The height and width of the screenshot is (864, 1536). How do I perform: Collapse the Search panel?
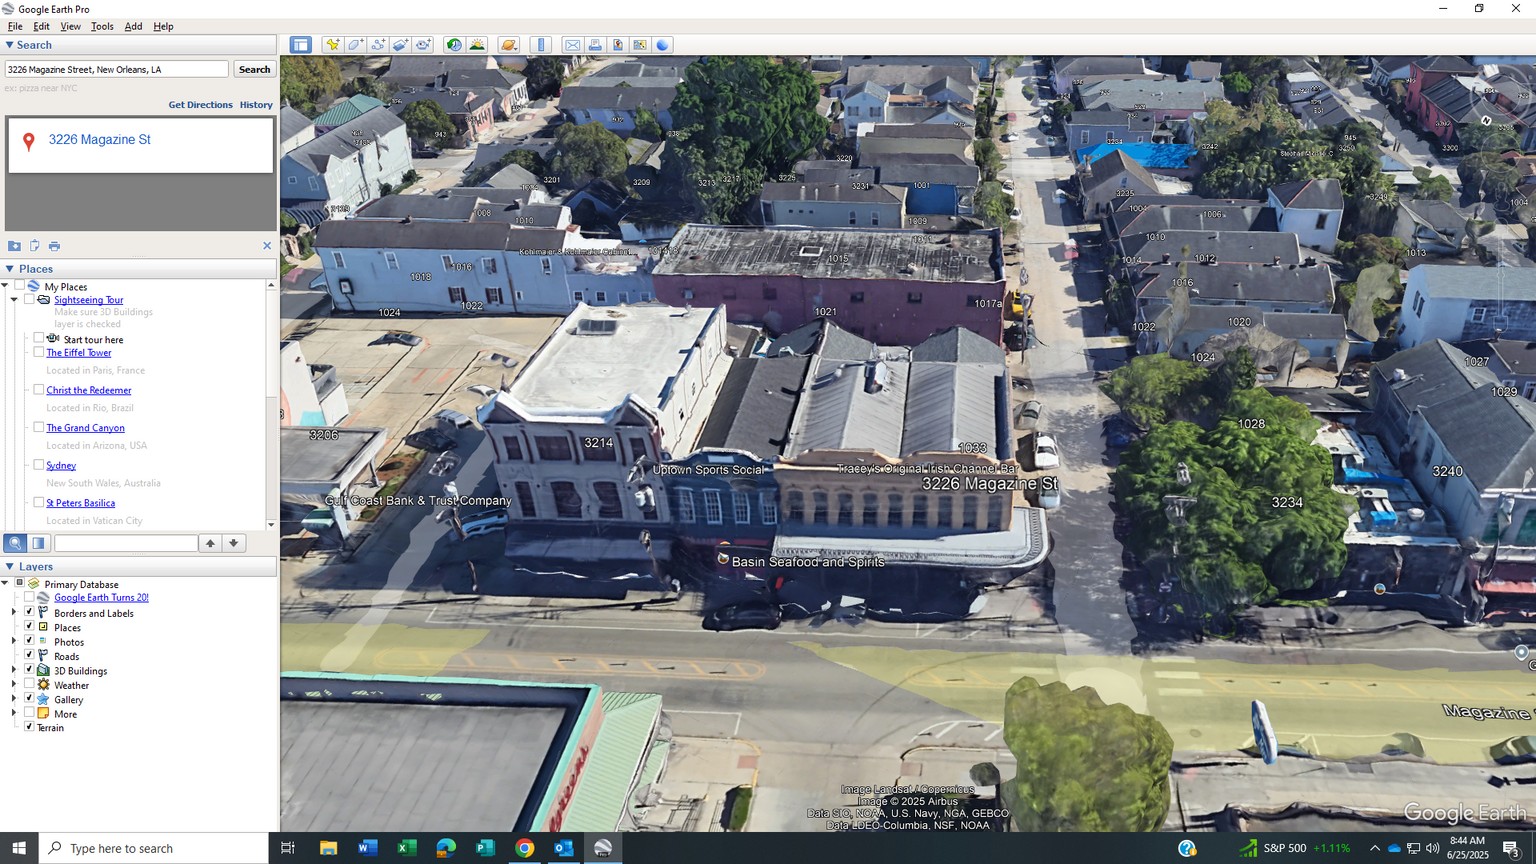pyautogui.click(x=9, y=45)
